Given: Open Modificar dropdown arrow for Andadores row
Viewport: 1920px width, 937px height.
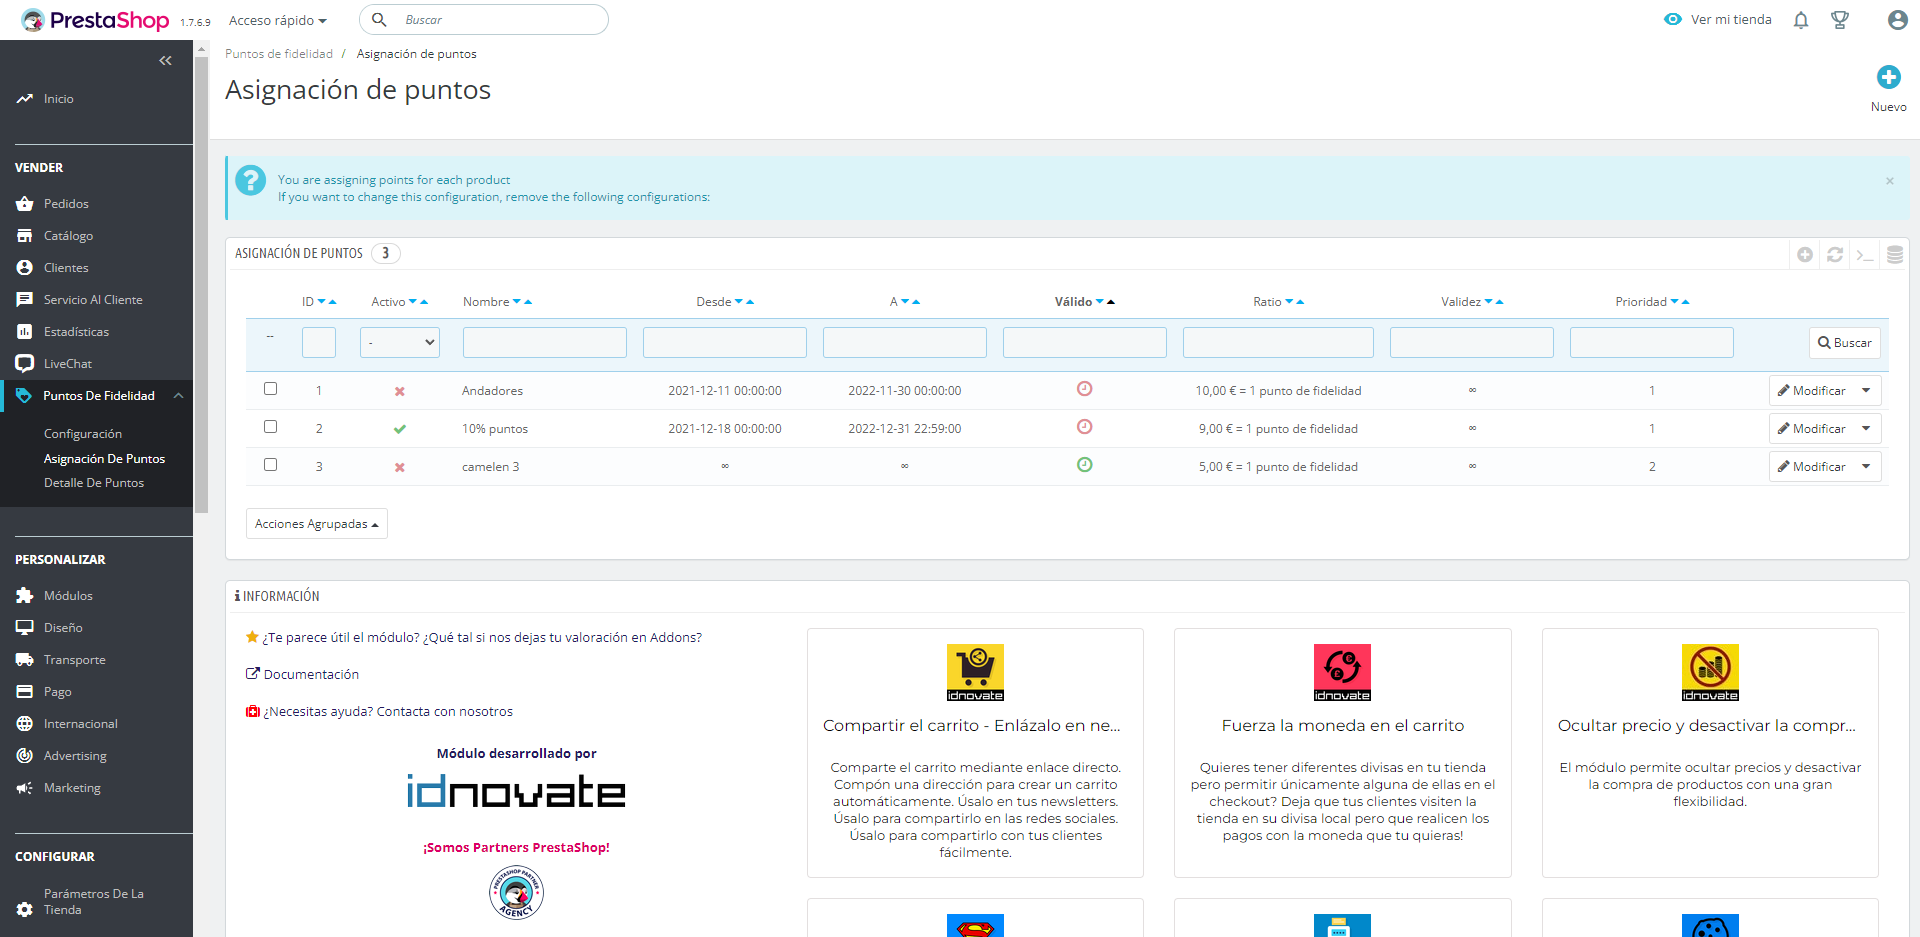Looking at the screenshot, I should tap(1867, 391).
